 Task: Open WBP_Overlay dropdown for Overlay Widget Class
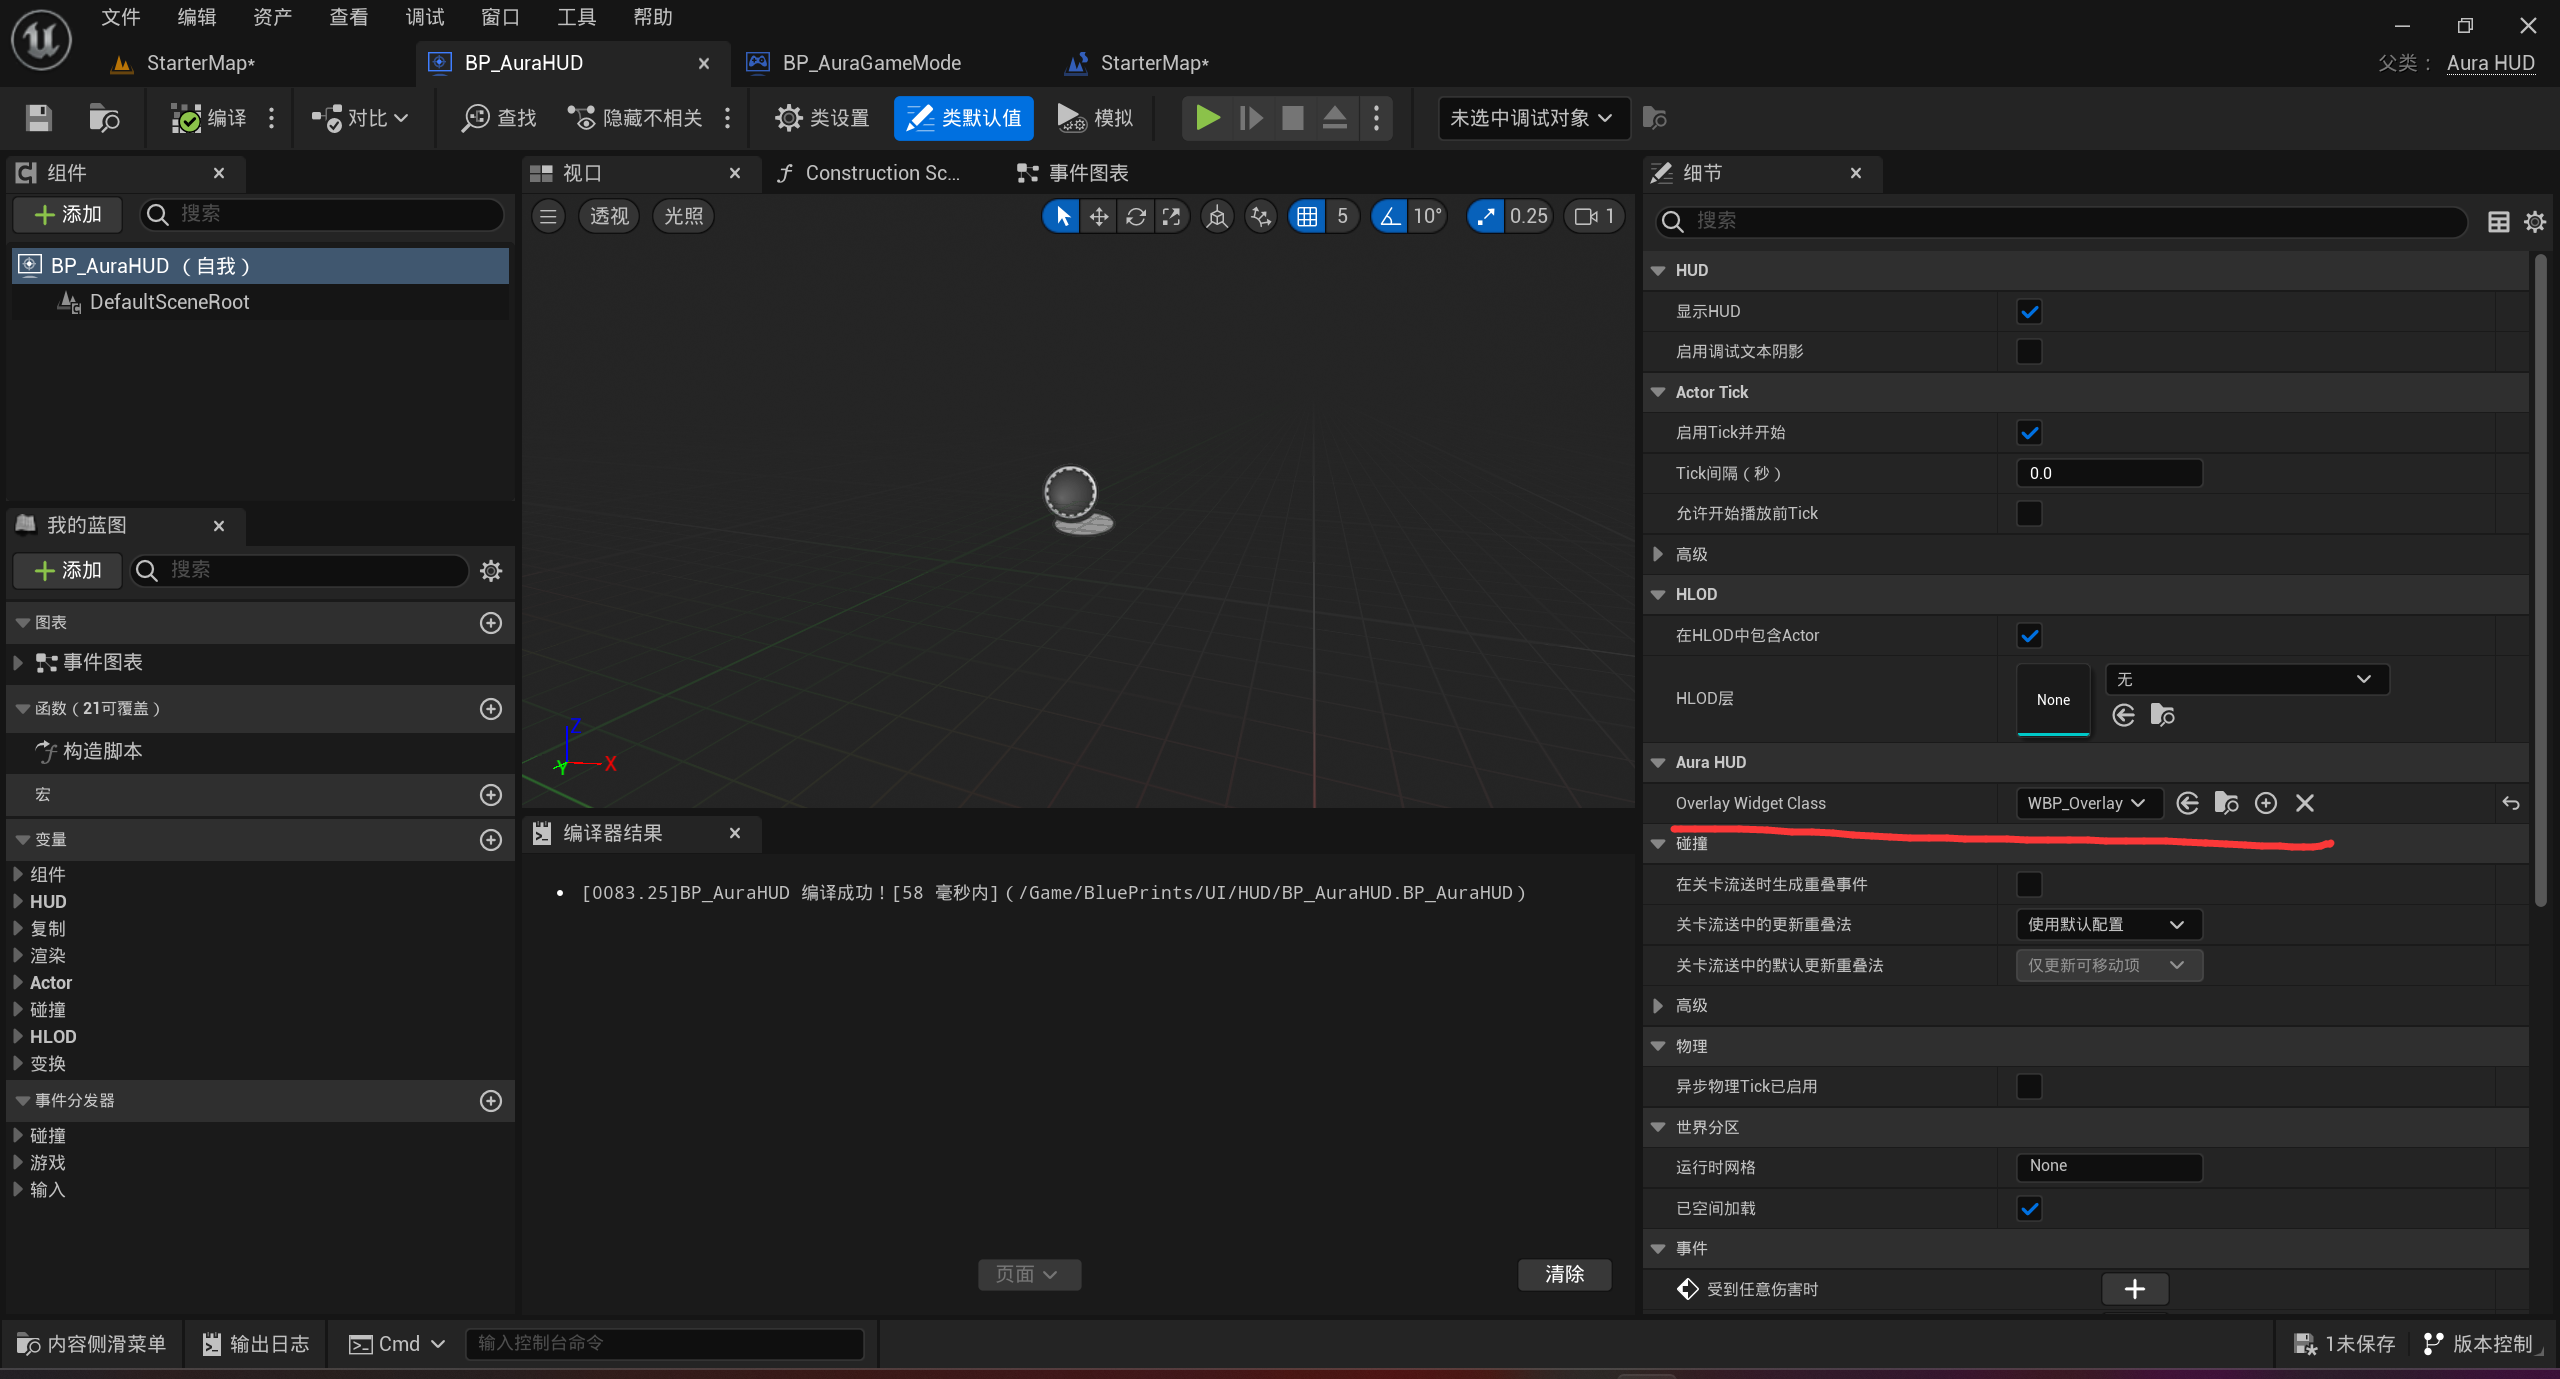click(2086, 802)
